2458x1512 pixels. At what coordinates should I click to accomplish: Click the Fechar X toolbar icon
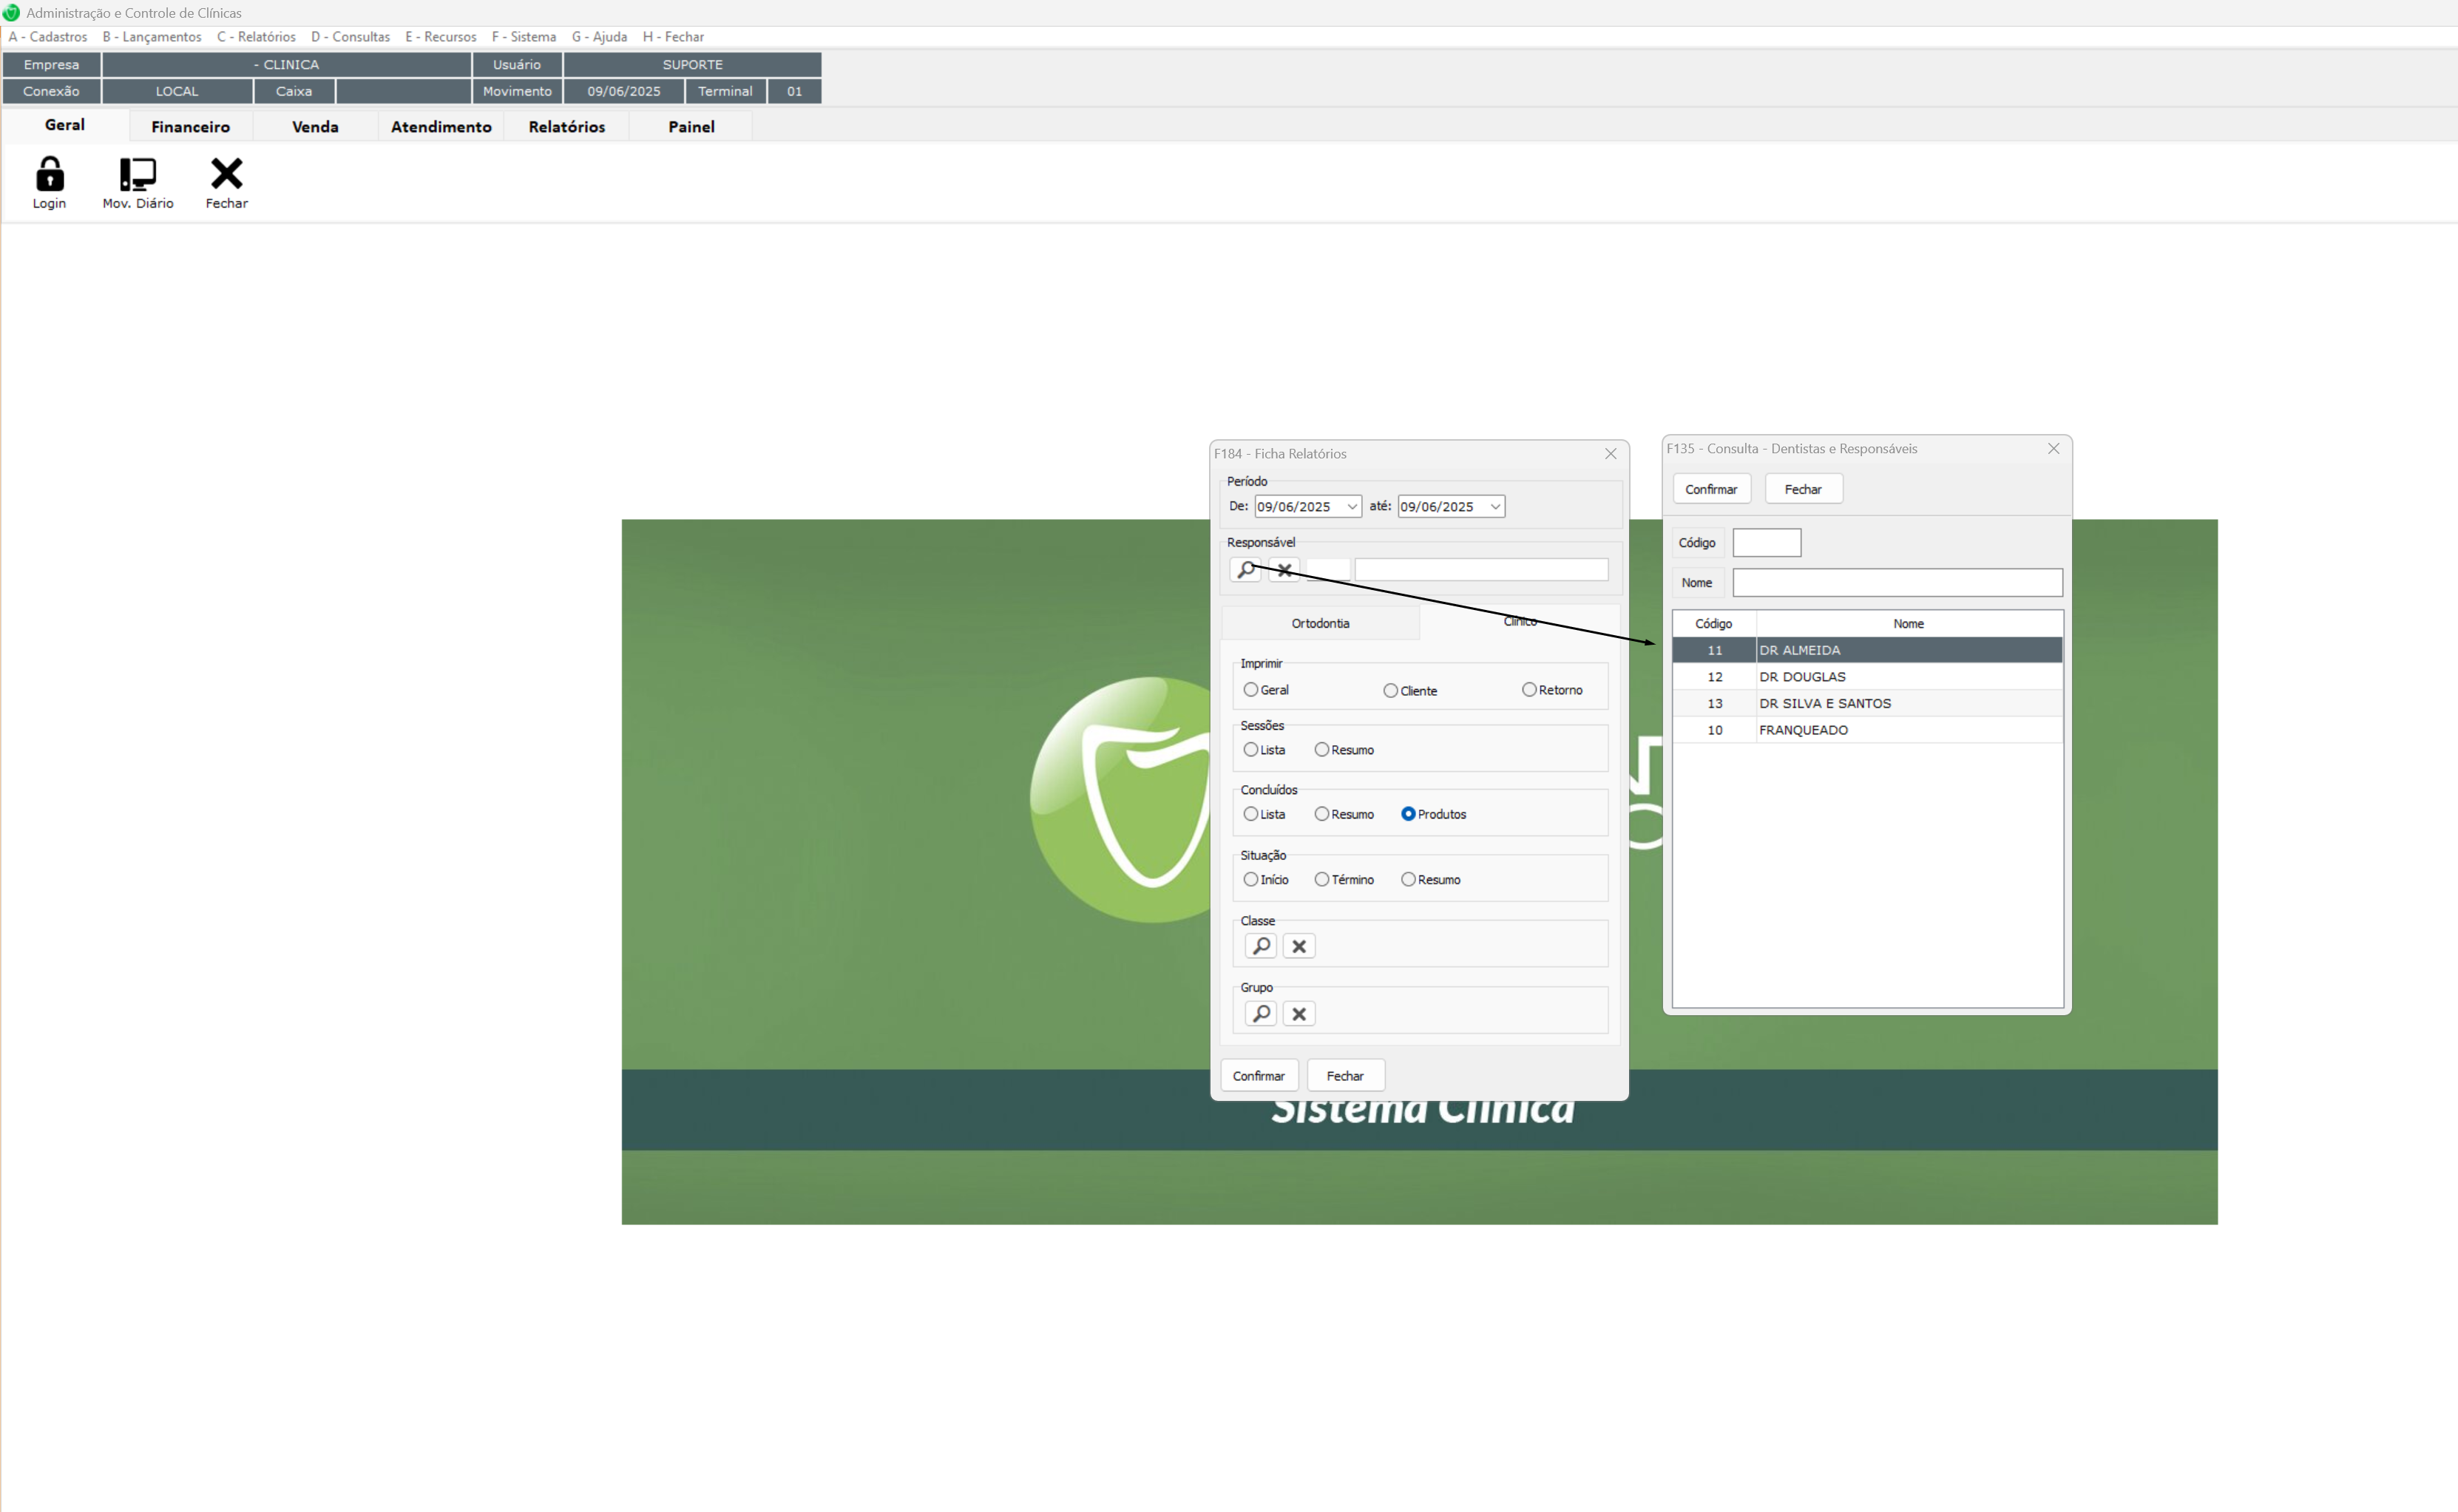[226, 175]
